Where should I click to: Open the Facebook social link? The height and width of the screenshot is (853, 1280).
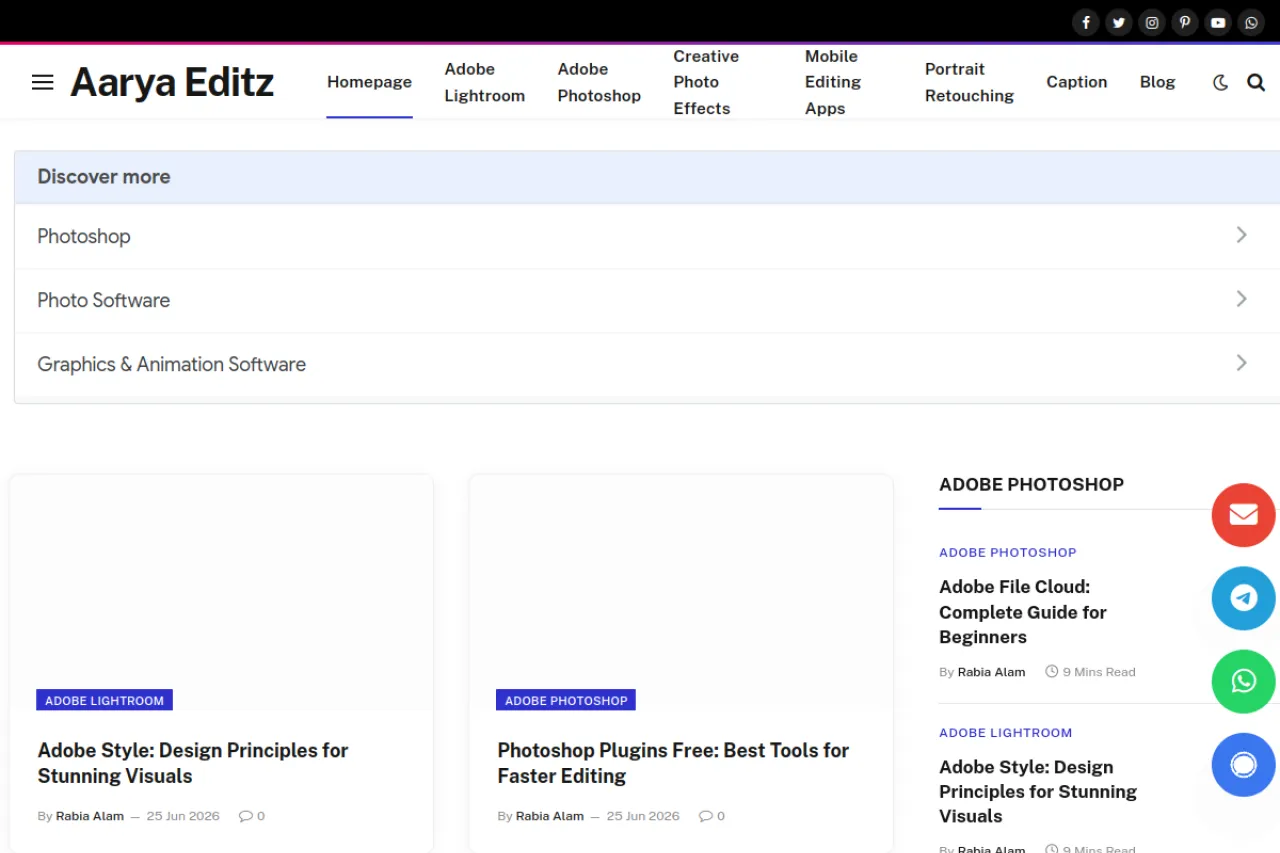tap(1085, 23)
